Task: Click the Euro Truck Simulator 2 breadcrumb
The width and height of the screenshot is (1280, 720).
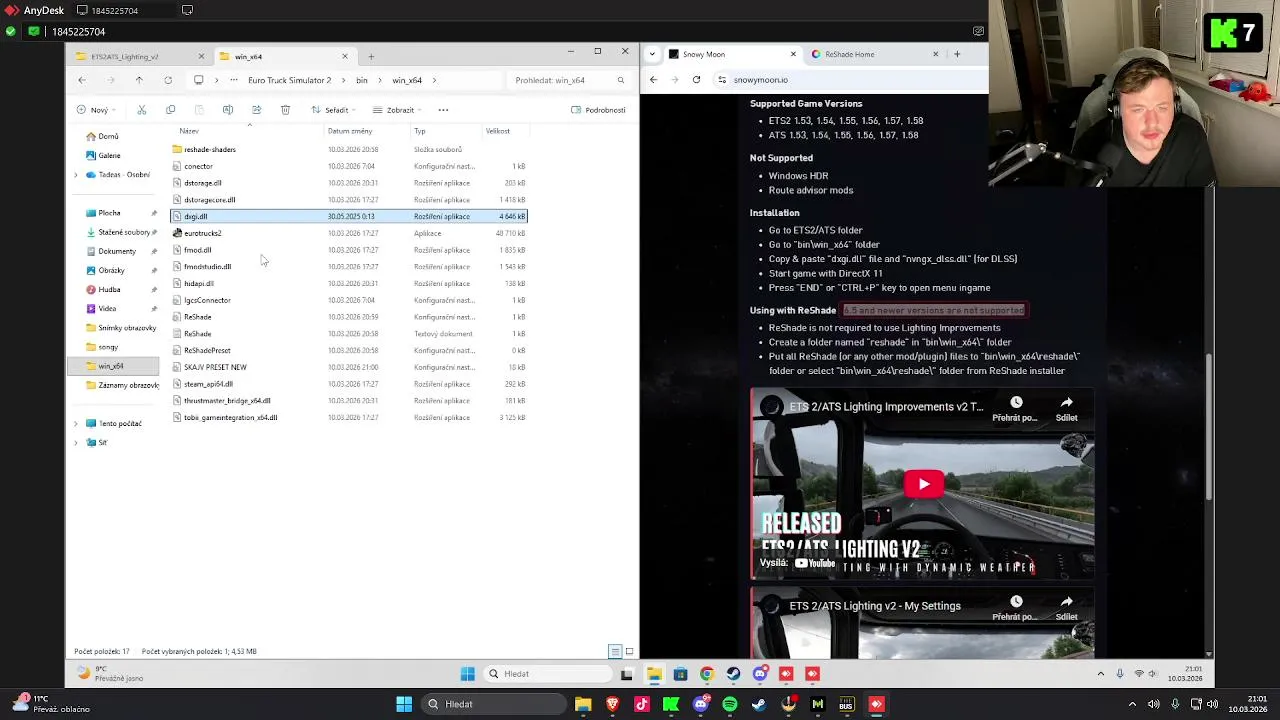Action: click(x=289, y=80)
